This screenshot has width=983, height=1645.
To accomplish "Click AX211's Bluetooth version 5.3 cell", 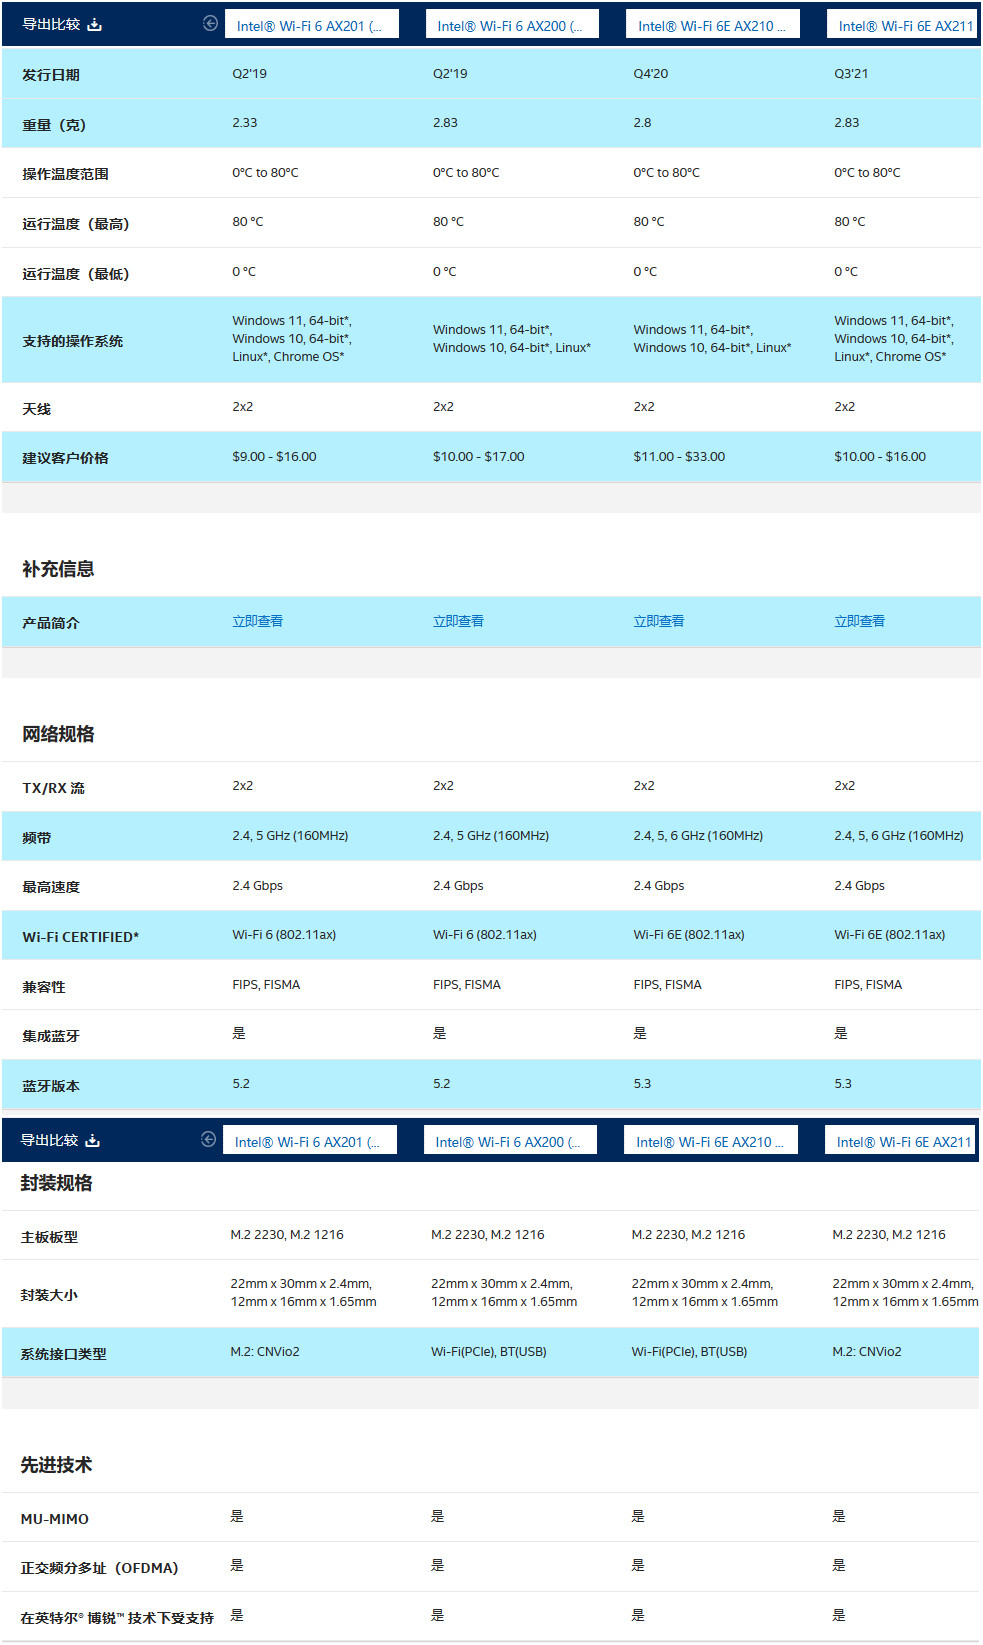I will pyautogui.click(x=843, y=1084).
